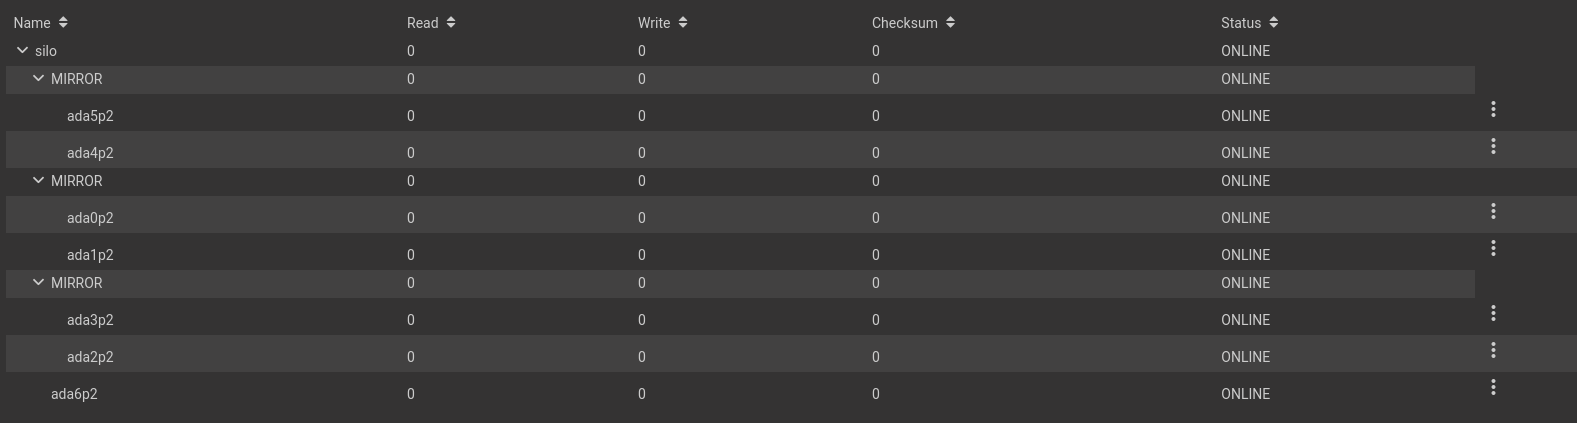Viewport: 1577px width, 423px height.
Task: Click ONLINE status of ada0p2
Action: [1245, 218]
